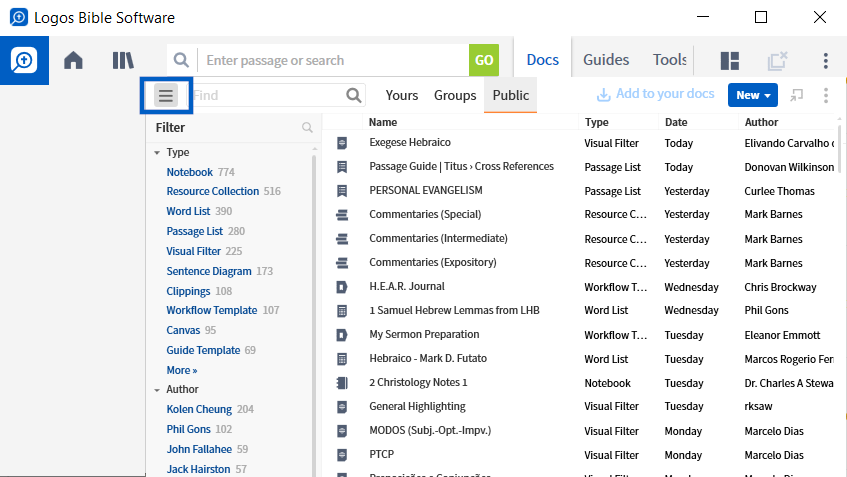
Task: Select the Yours documents tab
Action: tap(401, 96)
